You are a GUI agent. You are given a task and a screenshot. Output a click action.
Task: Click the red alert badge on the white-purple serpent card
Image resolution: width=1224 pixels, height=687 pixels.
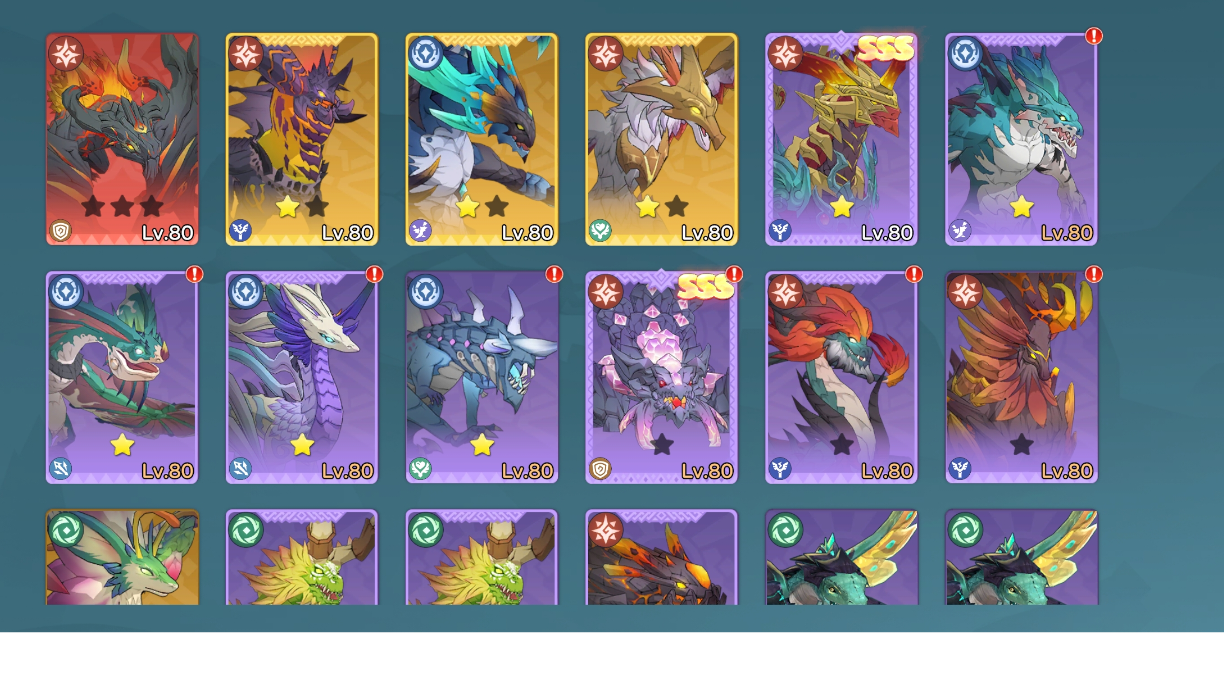(x=374, y=274)
